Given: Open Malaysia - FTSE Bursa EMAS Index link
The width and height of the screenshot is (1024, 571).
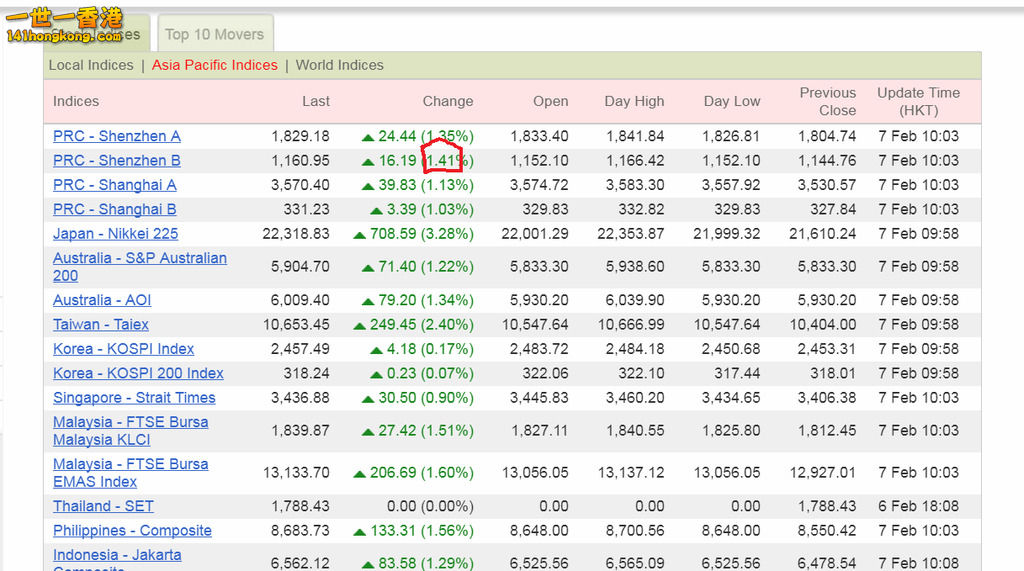Looking at the screenshot, I should point(131,472).
